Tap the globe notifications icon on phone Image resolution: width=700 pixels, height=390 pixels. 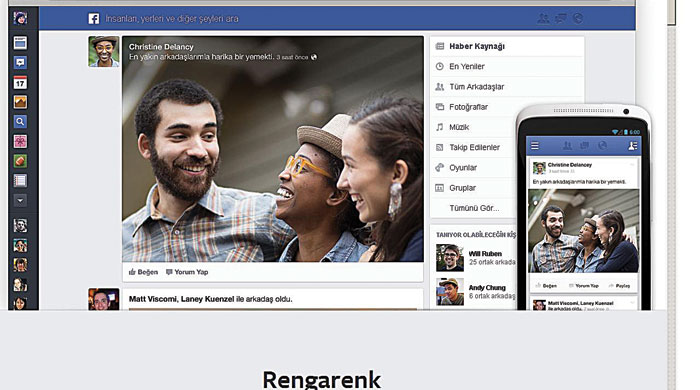click(602, 145)
